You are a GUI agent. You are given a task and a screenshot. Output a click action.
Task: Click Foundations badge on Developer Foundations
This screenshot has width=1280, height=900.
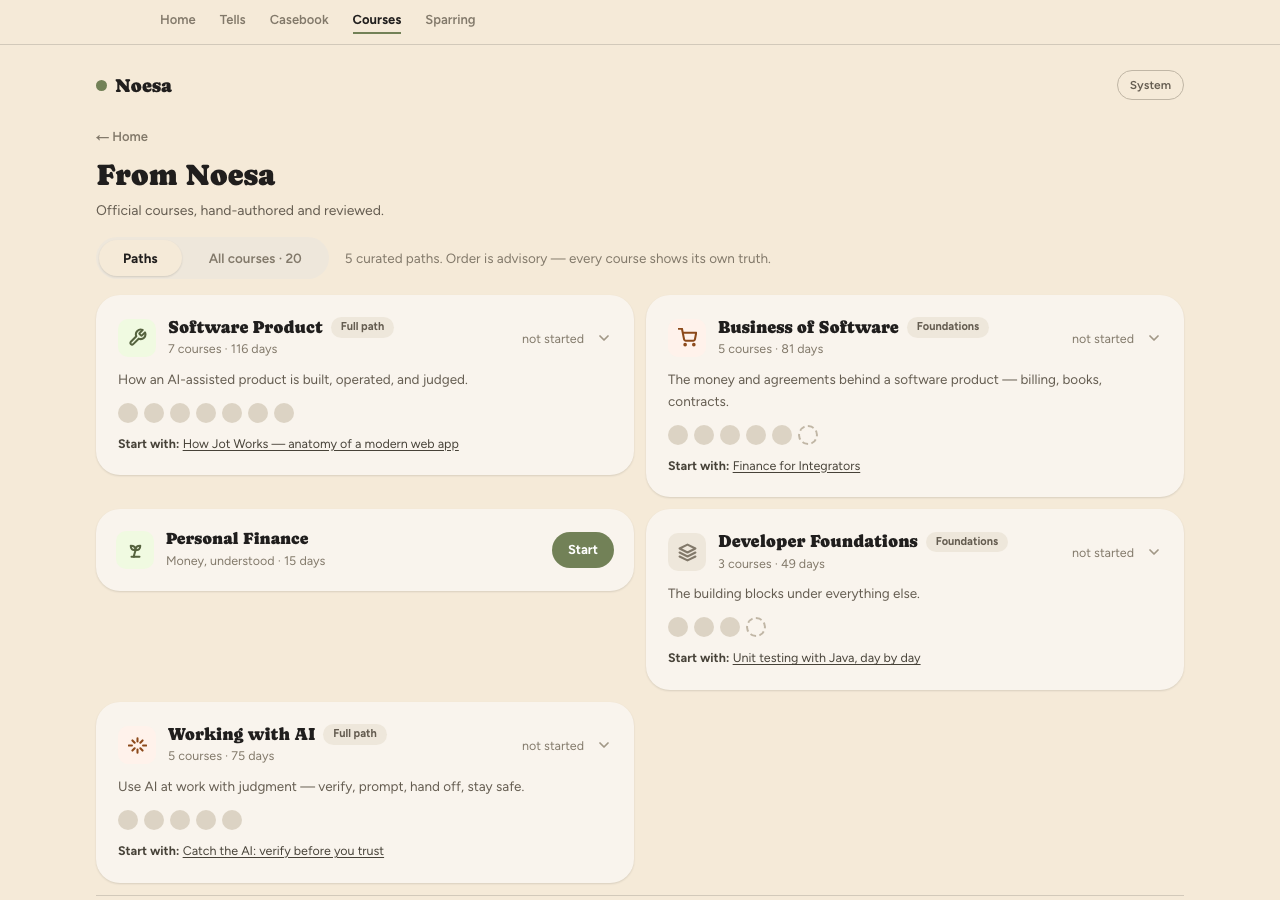[x=967, y=541]
